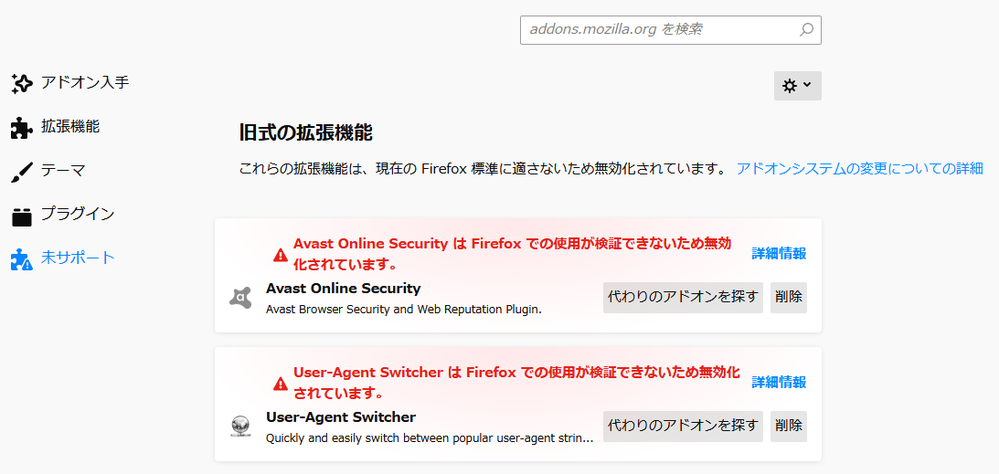Click the search magnifier icon
This screenshot has height=474, width=999.
pos(806,30)
